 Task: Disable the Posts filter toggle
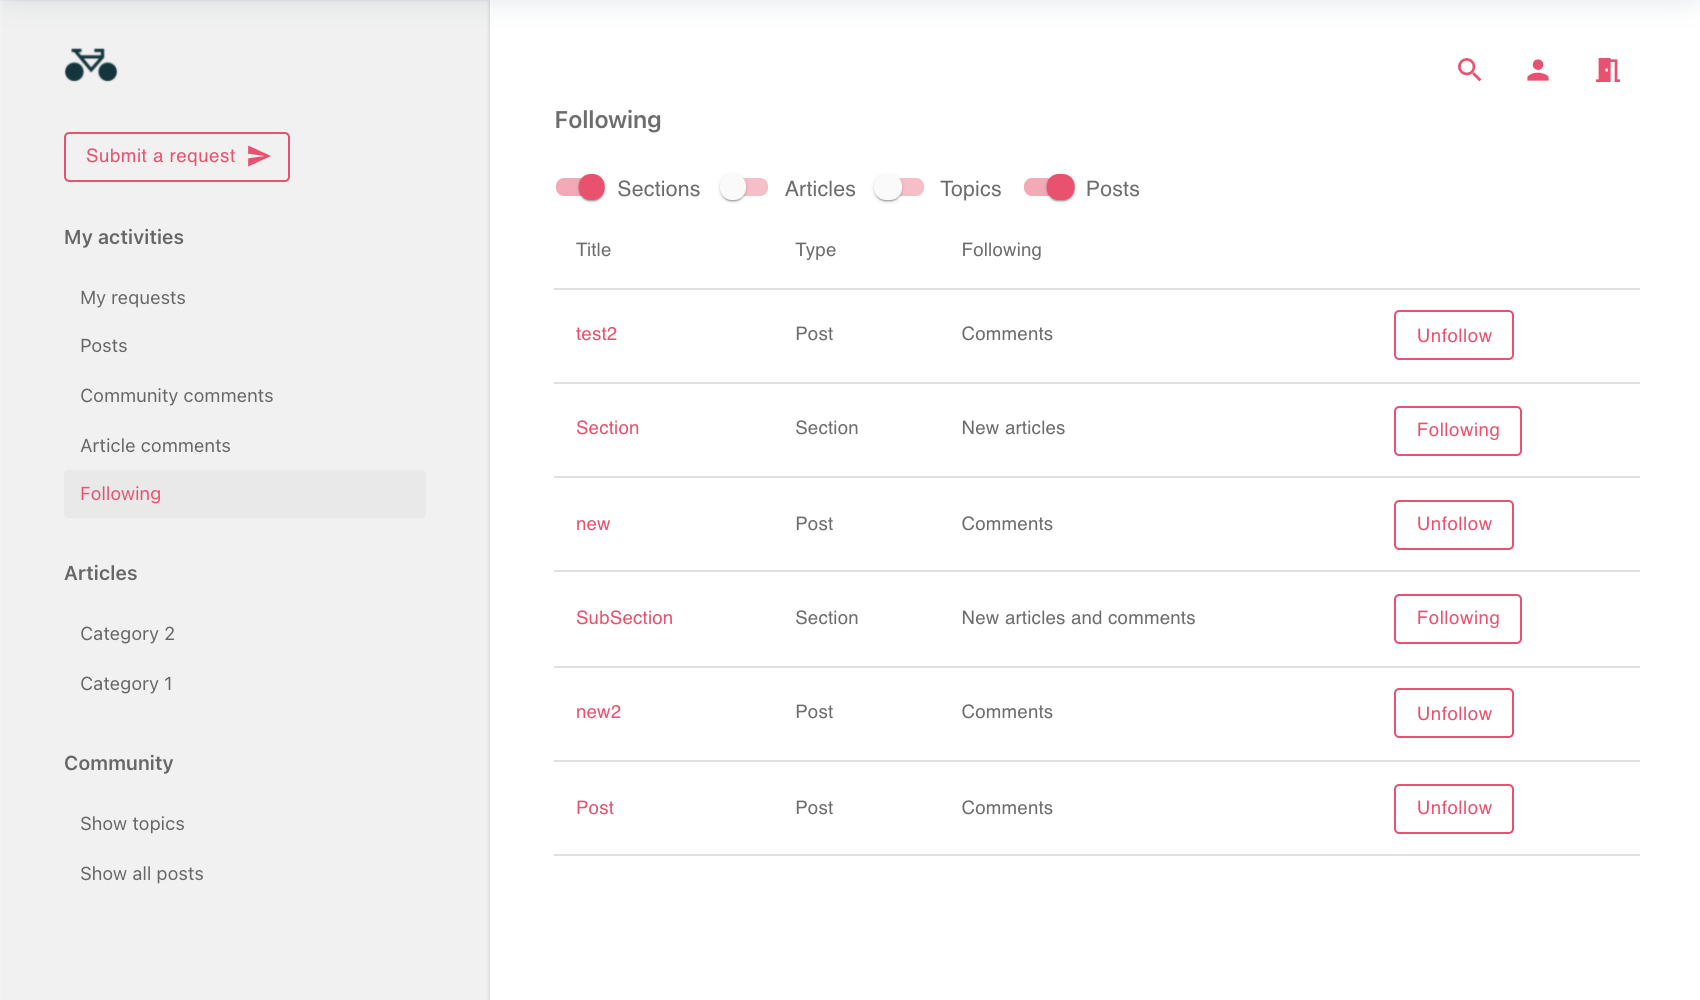pos(1049,188)
